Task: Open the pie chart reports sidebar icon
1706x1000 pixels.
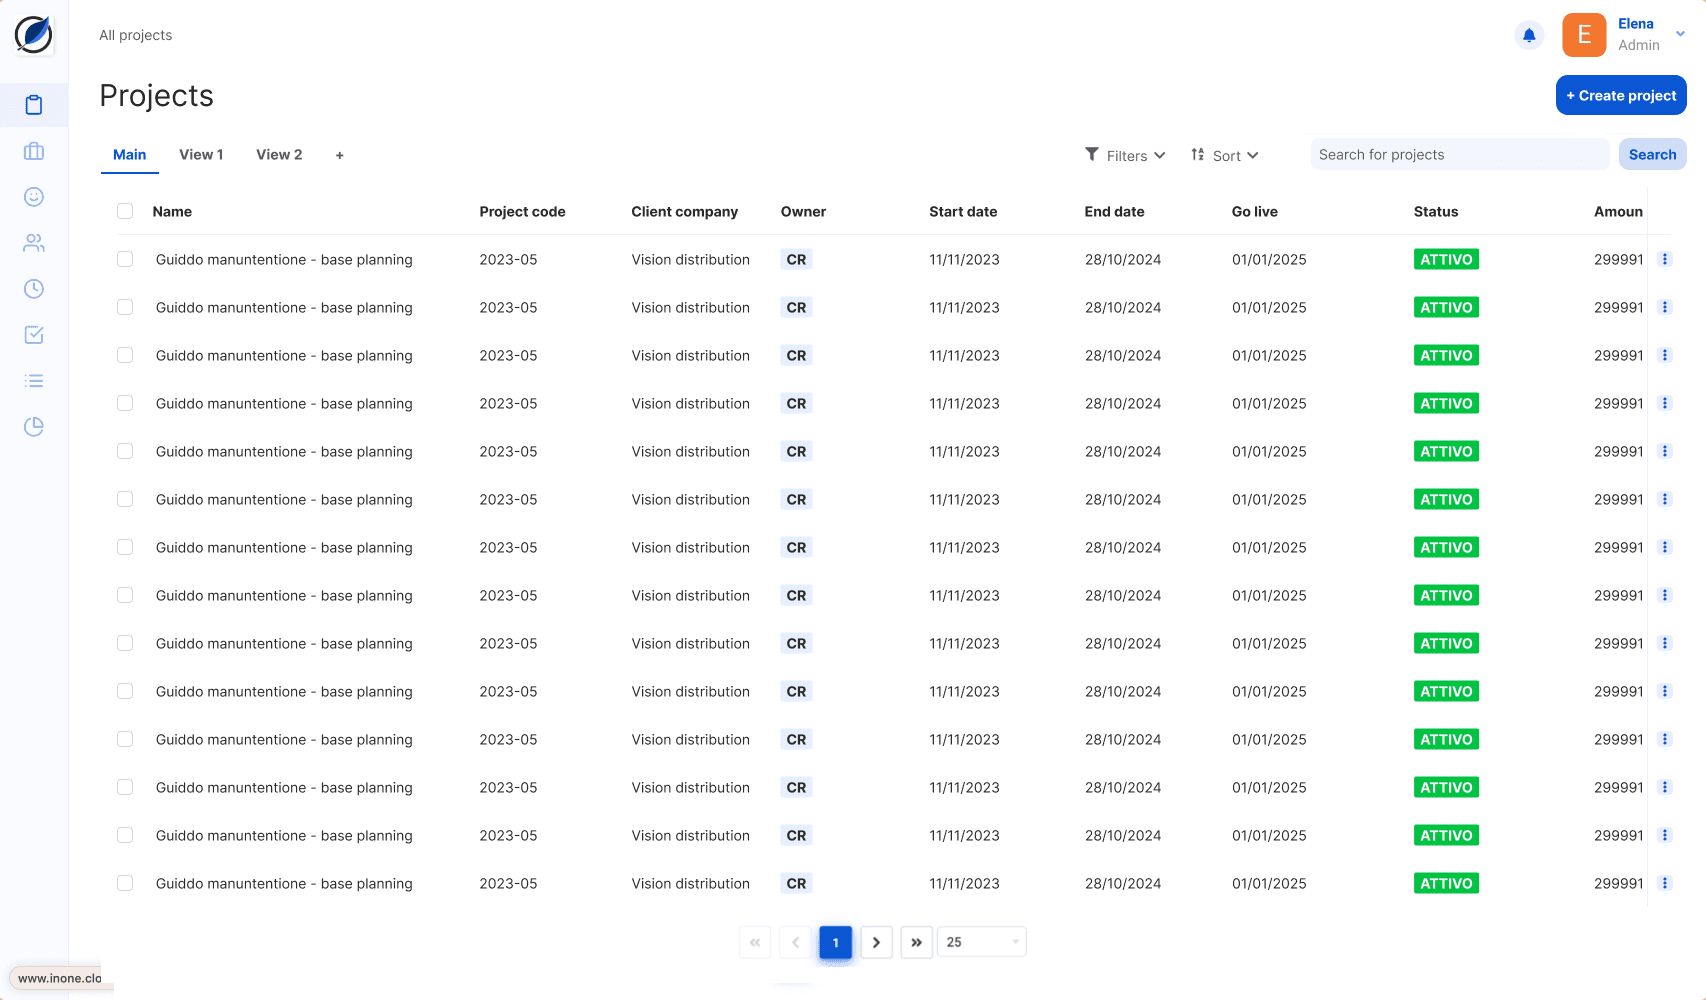Action: pyautogui.click(x=34, y=427)
